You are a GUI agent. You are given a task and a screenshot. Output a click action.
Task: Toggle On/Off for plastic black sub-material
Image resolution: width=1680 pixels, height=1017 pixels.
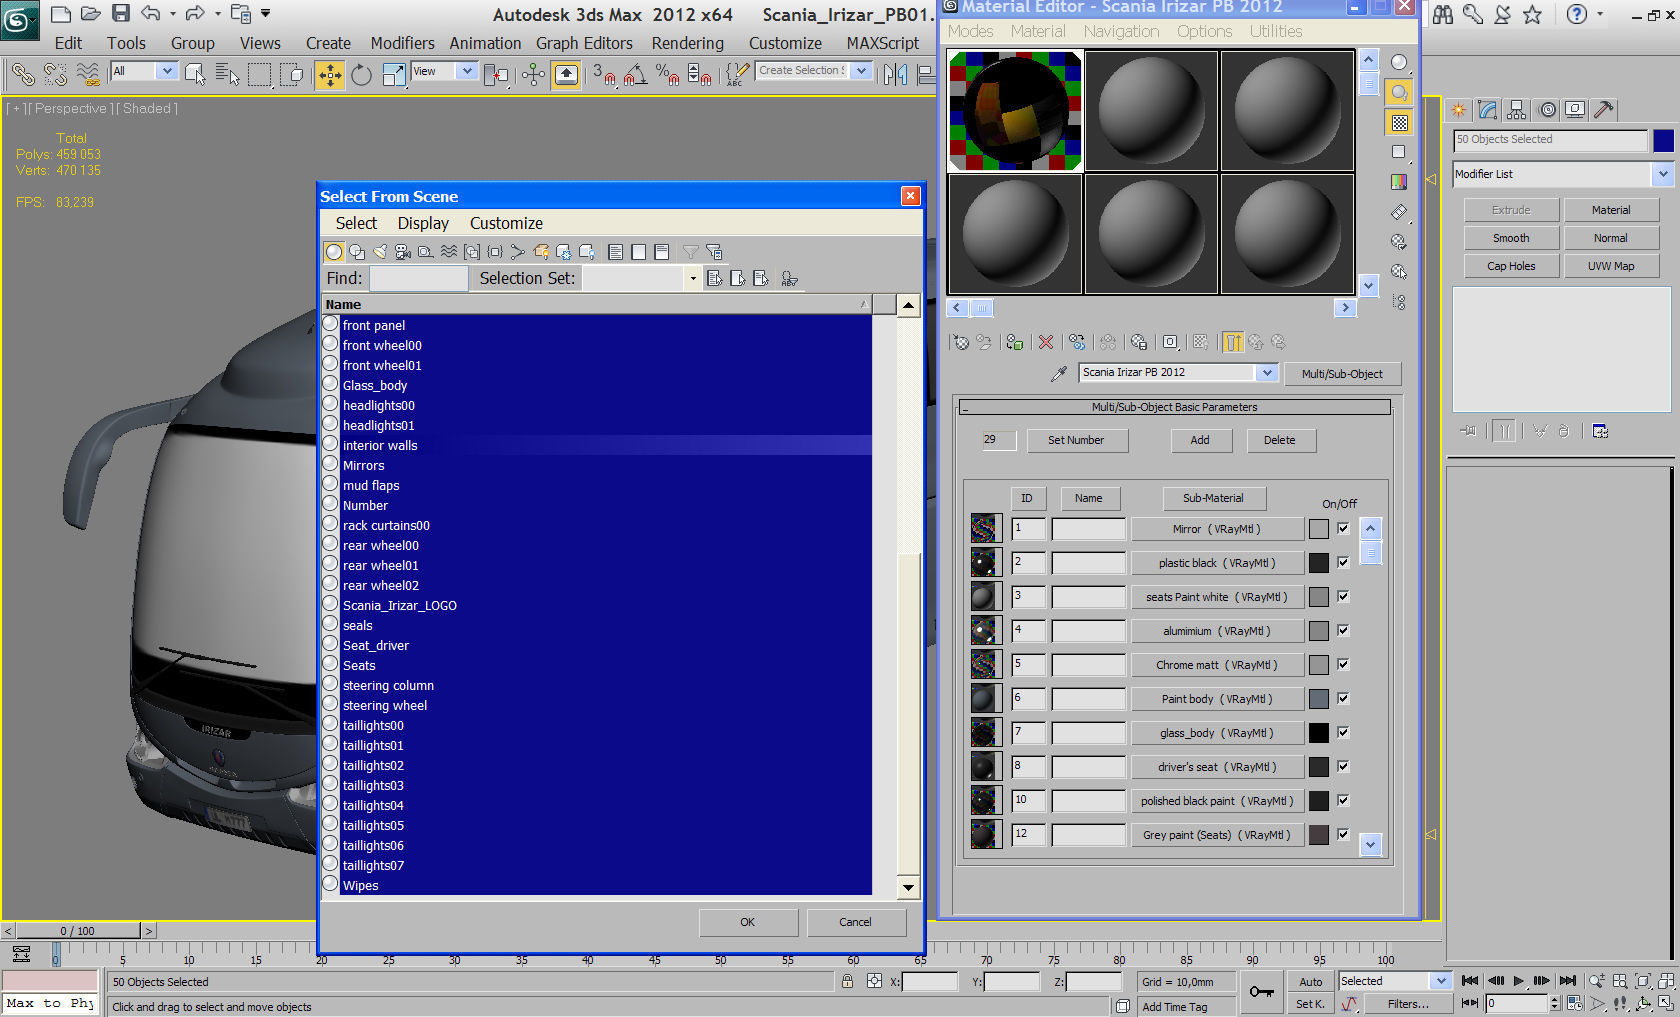click(1343, 562)
